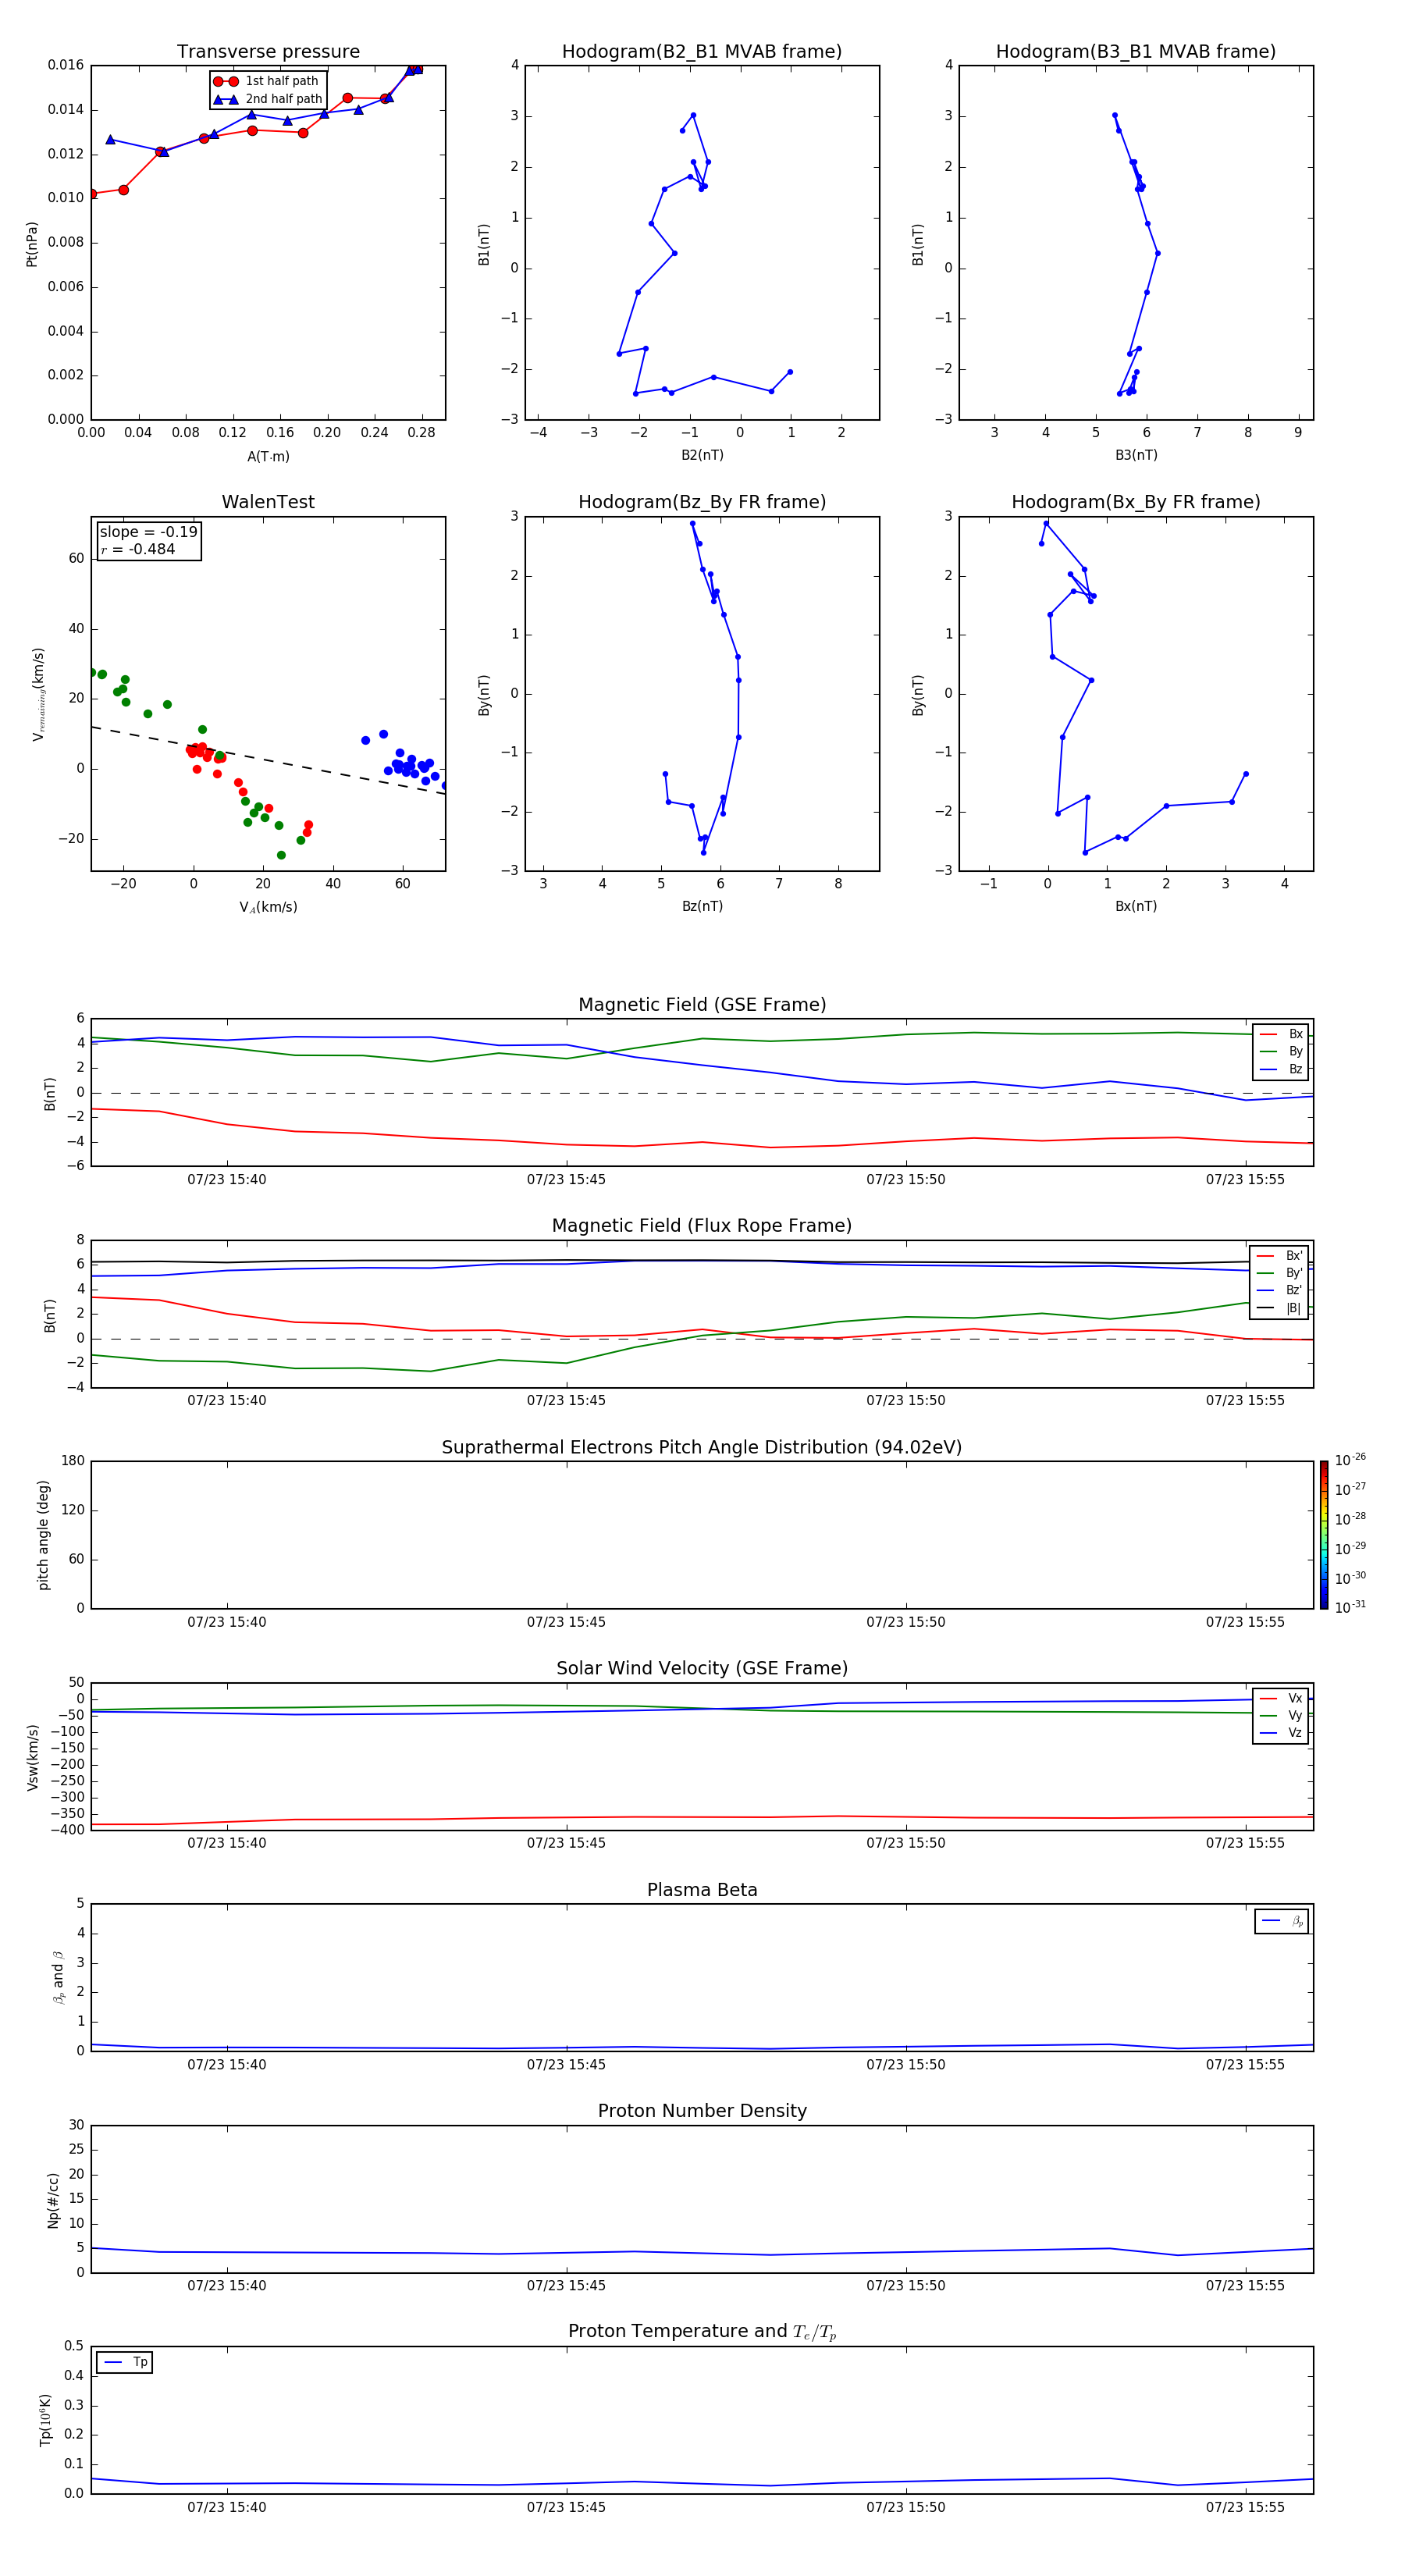Click the By legend entry in GSE plot
The height and width of the screenshot is (2576, 1405).
click(x=1281, y=1051)
